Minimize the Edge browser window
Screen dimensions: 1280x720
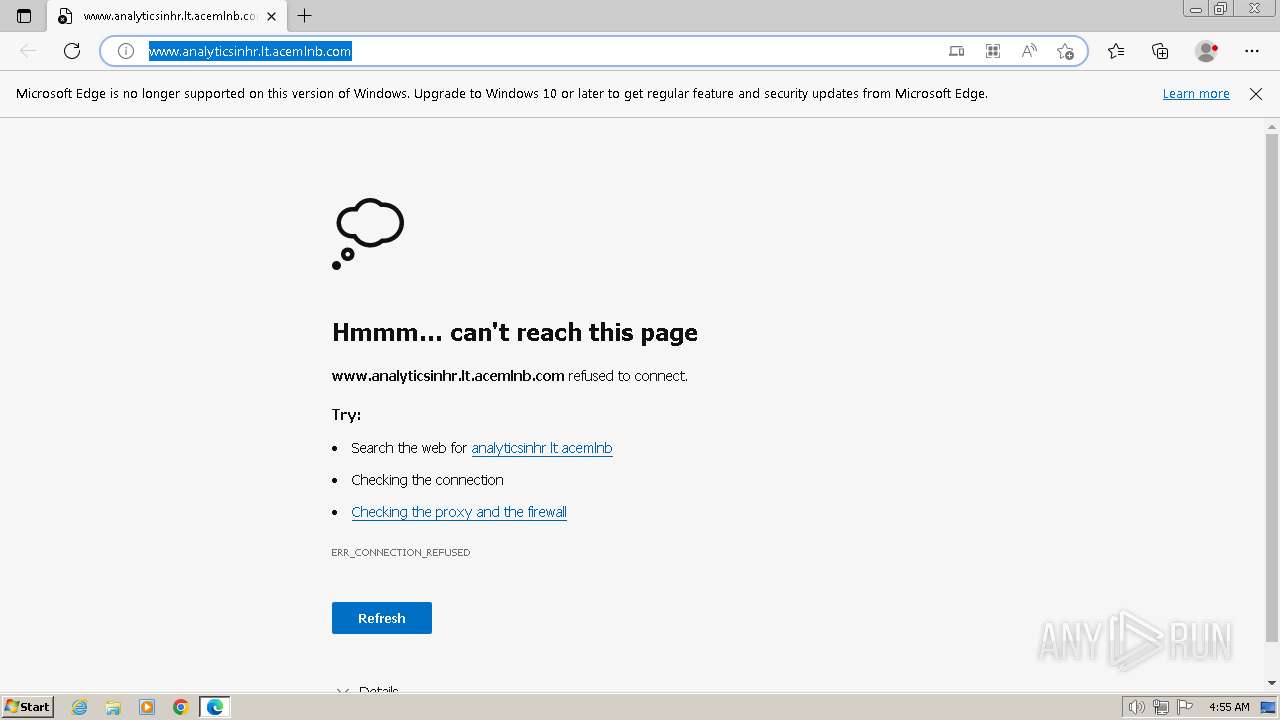[x=1196, y=9]
